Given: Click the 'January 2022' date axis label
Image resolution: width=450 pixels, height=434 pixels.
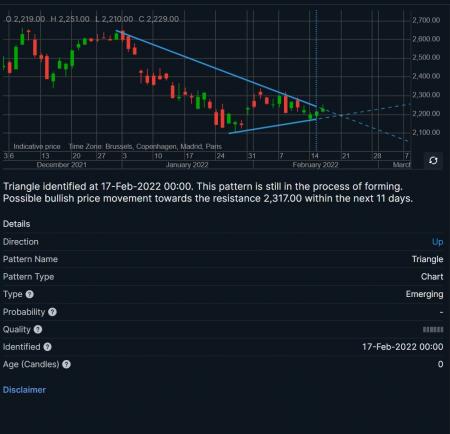Looking at the screenshot, I should click(x=187, y=165).
